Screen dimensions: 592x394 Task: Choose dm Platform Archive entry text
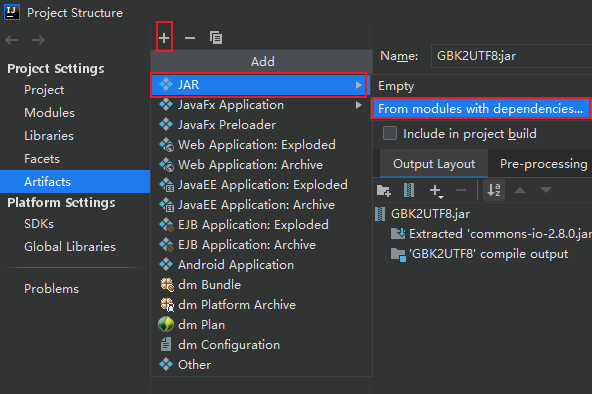click(x=237, y=305)
